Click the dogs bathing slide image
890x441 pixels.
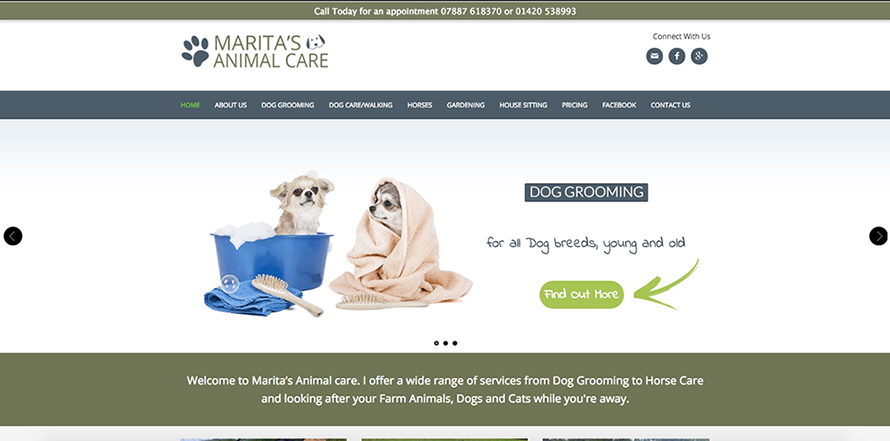[338, 246]
